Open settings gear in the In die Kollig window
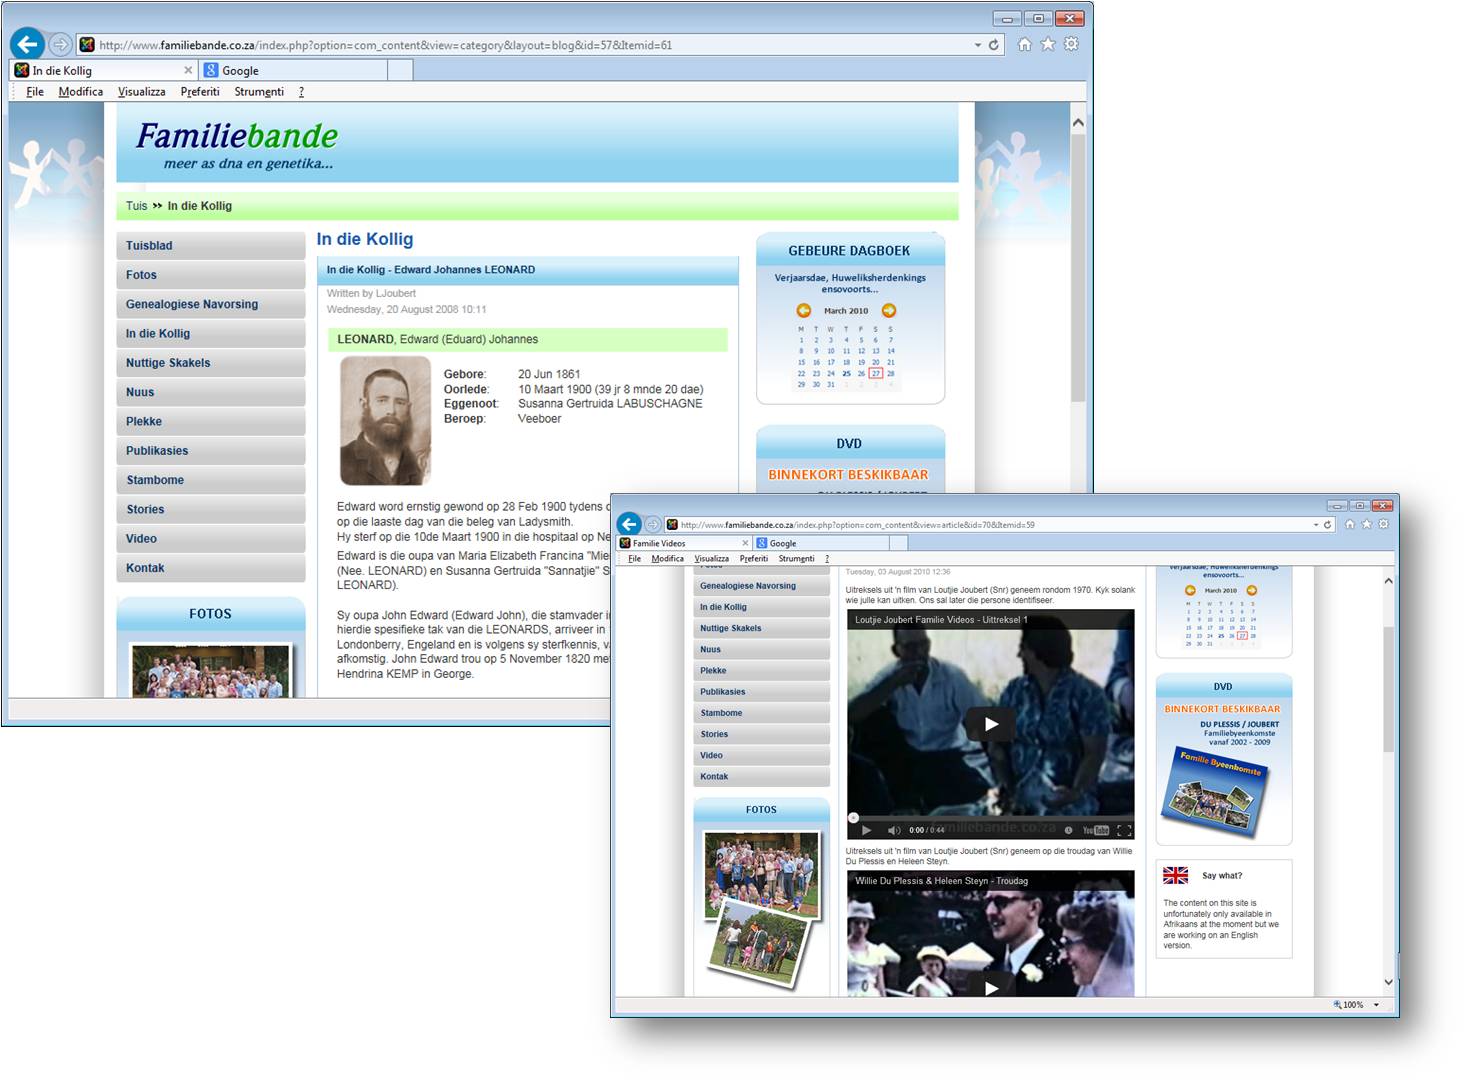This screenshot has height=1083, width=1465. click(x=1071, y=44)
